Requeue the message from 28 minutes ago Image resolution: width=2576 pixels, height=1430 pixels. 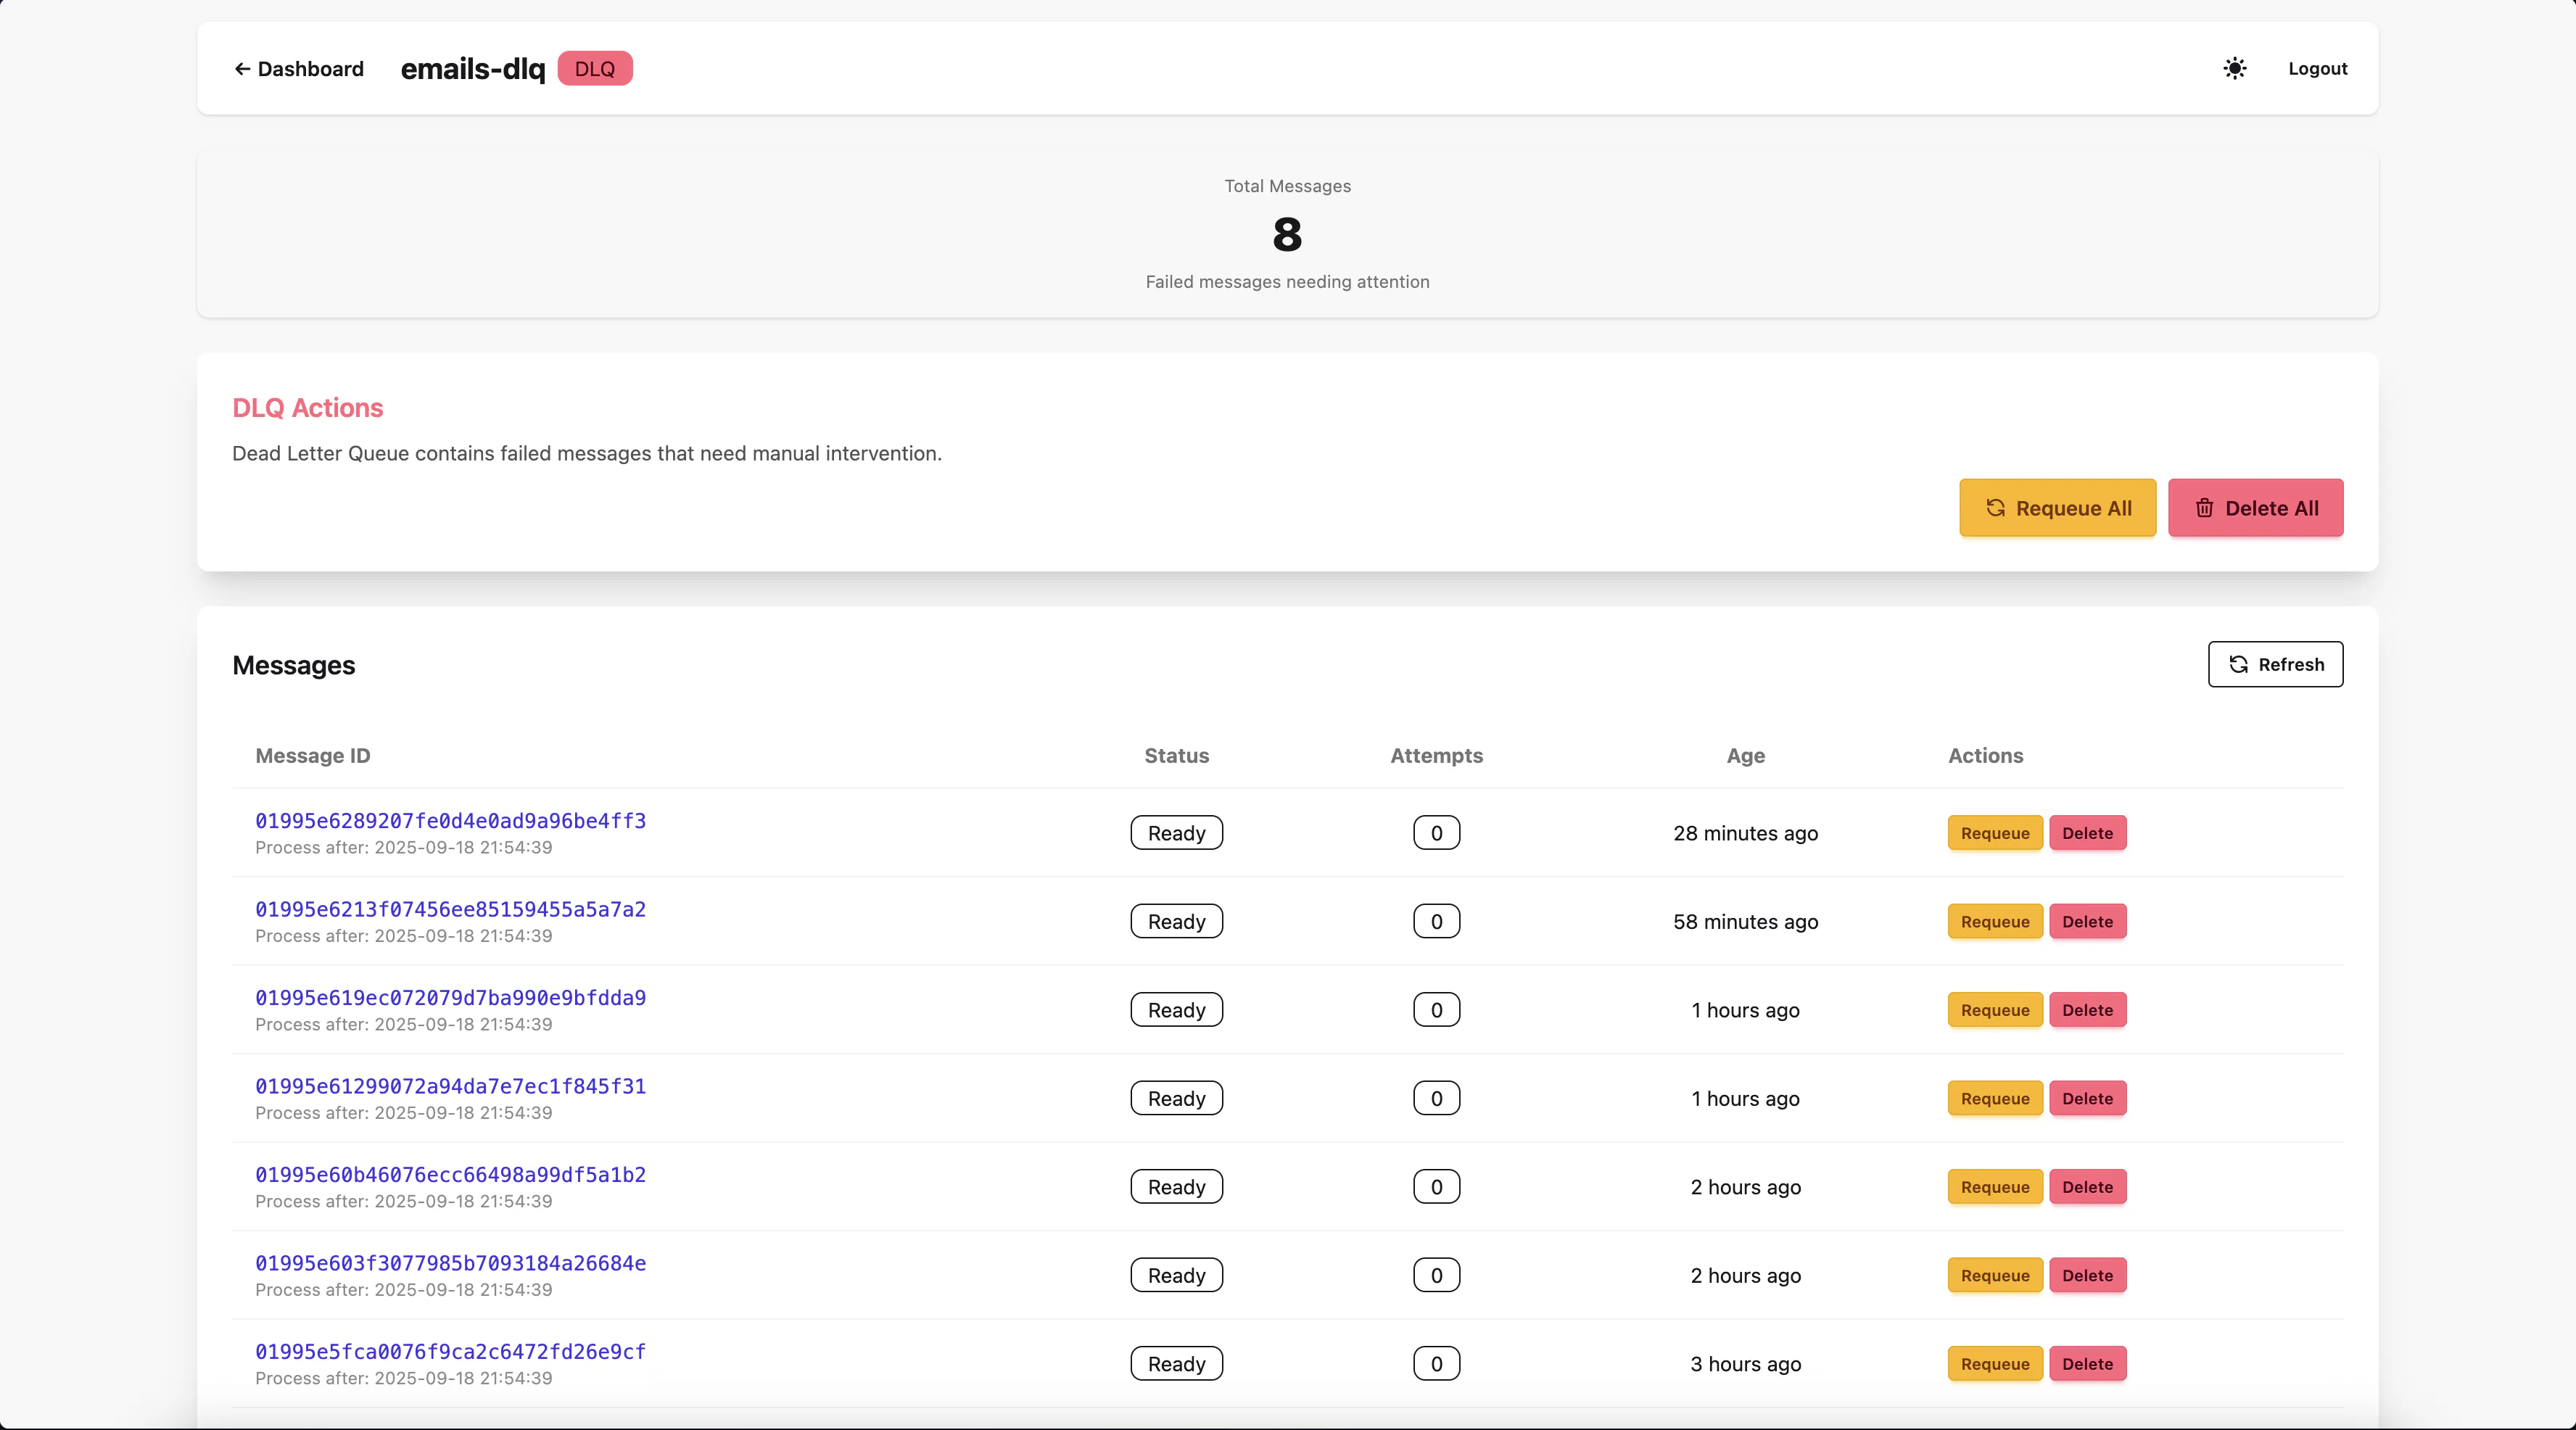[x=1994, y=833]
